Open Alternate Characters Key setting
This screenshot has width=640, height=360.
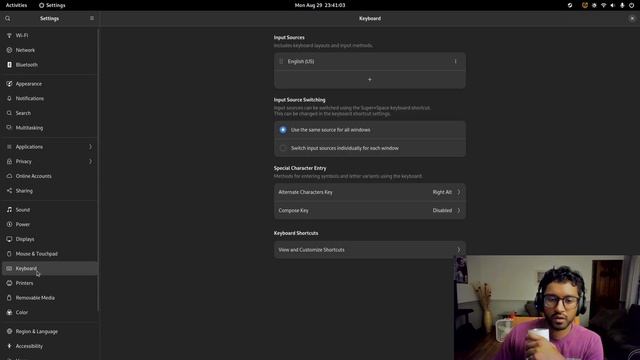(370, 192)
